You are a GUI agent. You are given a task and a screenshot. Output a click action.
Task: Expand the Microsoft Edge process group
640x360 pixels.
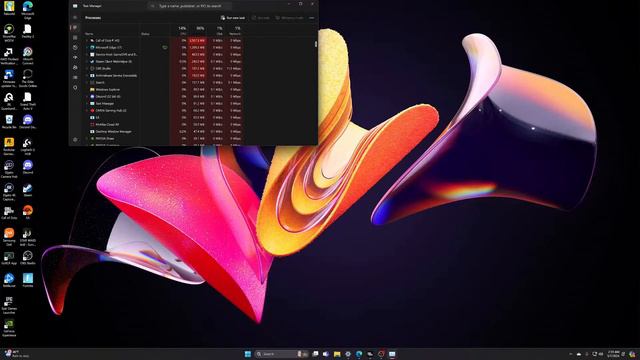tap(87, 47)
